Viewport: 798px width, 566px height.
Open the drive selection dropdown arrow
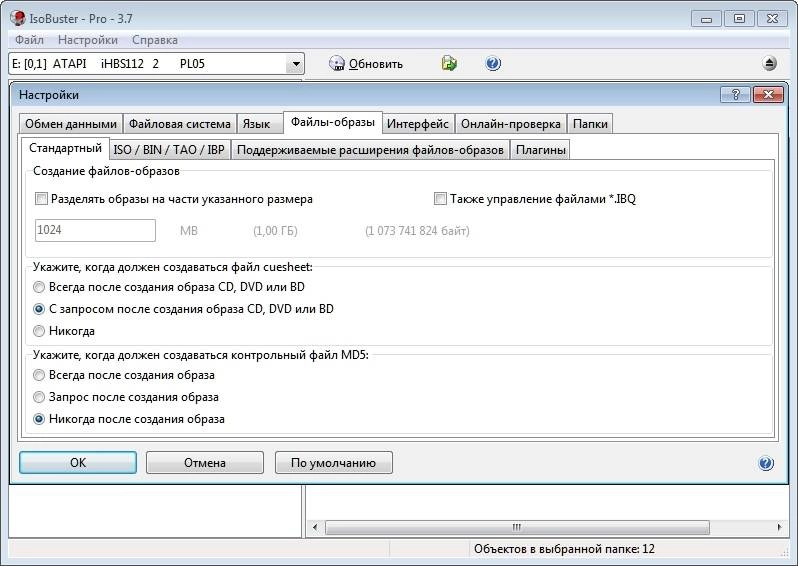point(295,64)
